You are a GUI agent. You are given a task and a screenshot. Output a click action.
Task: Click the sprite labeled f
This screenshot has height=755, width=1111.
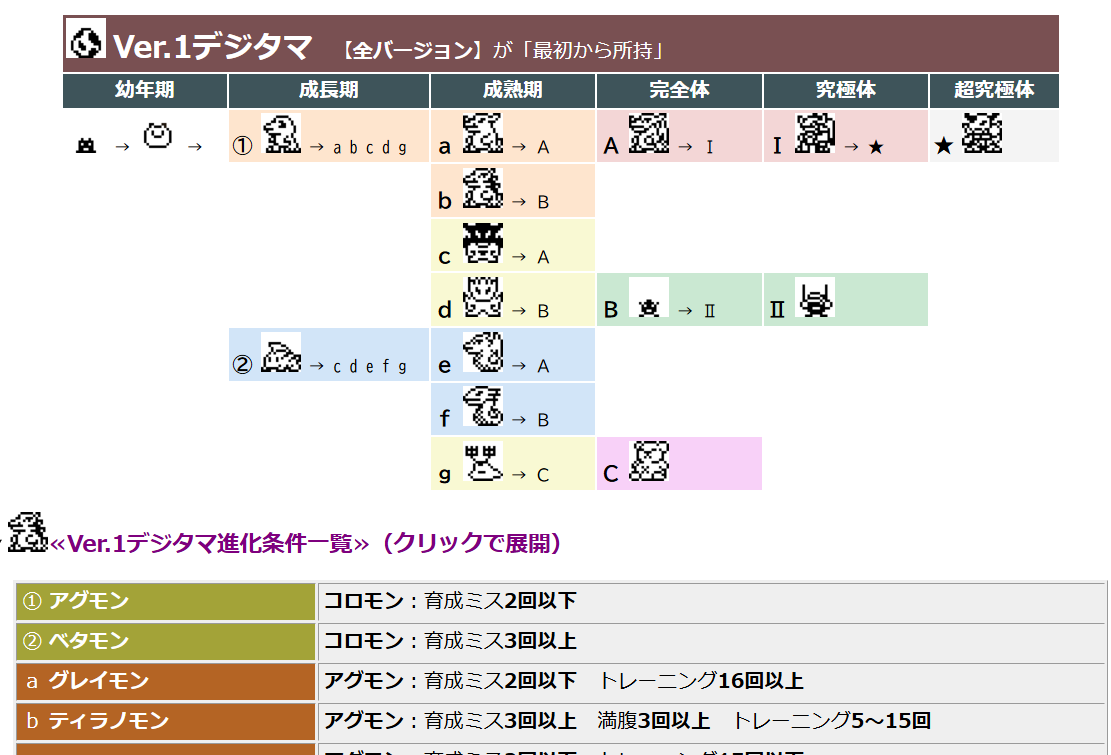(483, 406)
